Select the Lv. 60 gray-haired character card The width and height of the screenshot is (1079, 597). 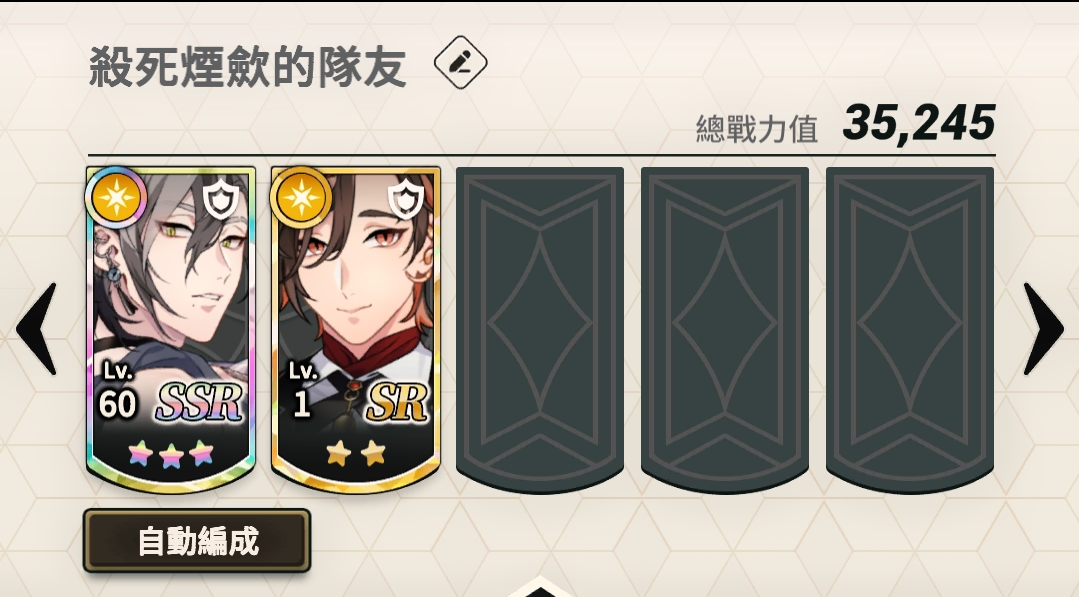click(171, 329)
